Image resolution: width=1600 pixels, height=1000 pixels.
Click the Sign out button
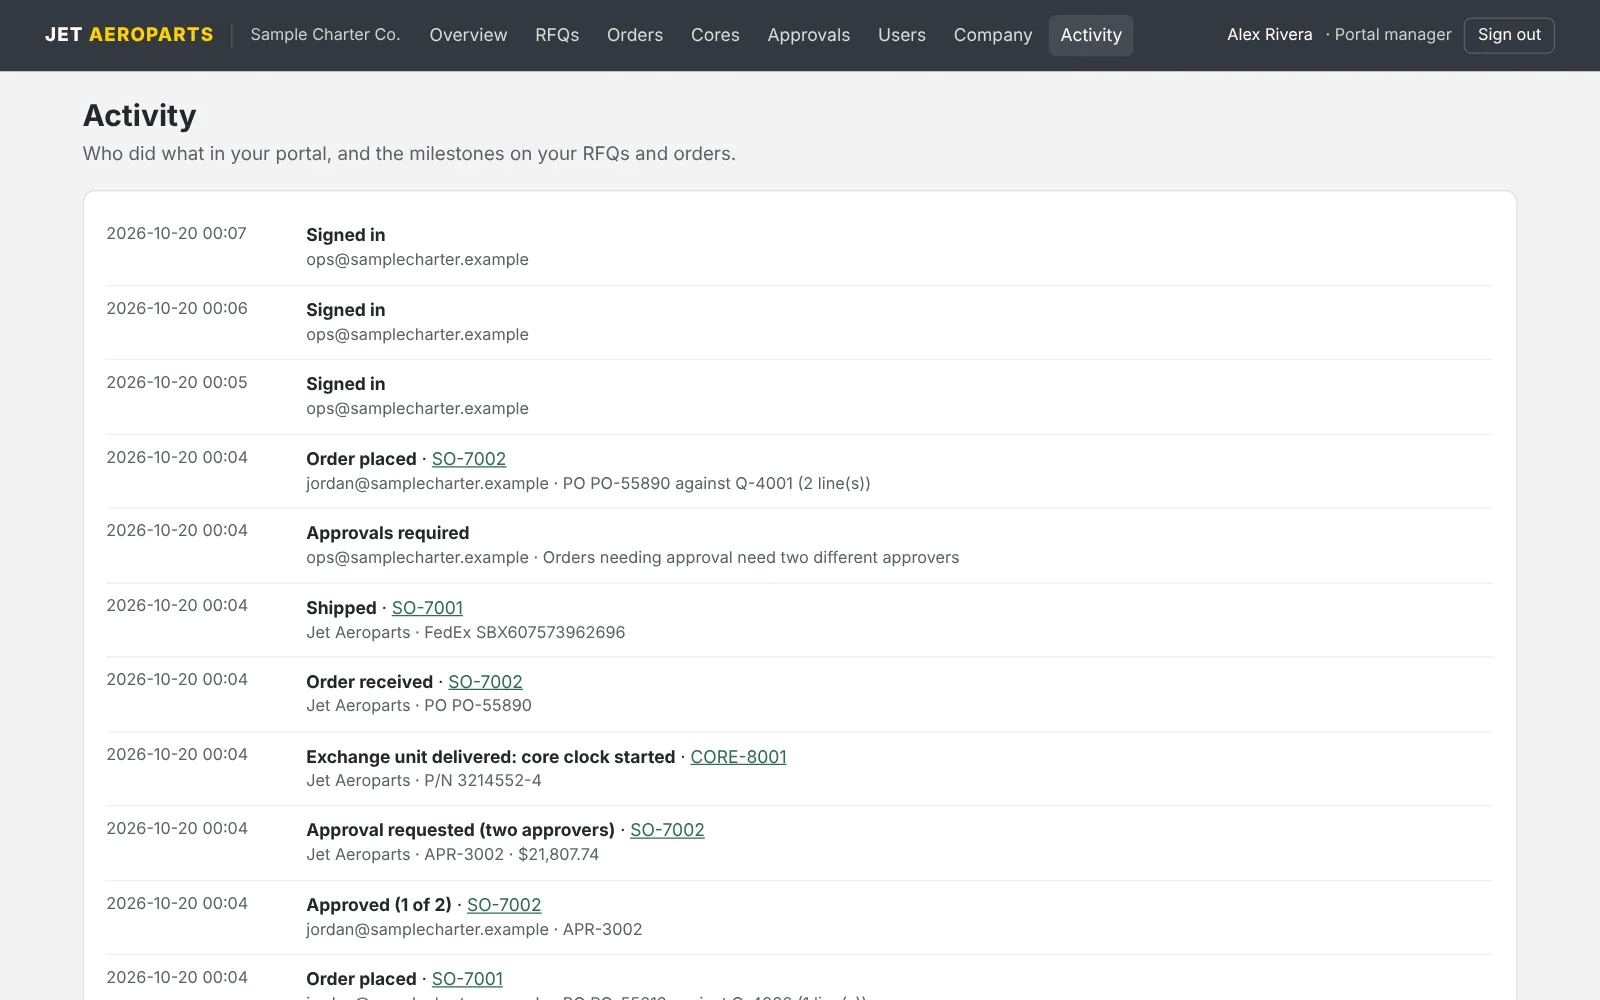[x=1509, y=35]
